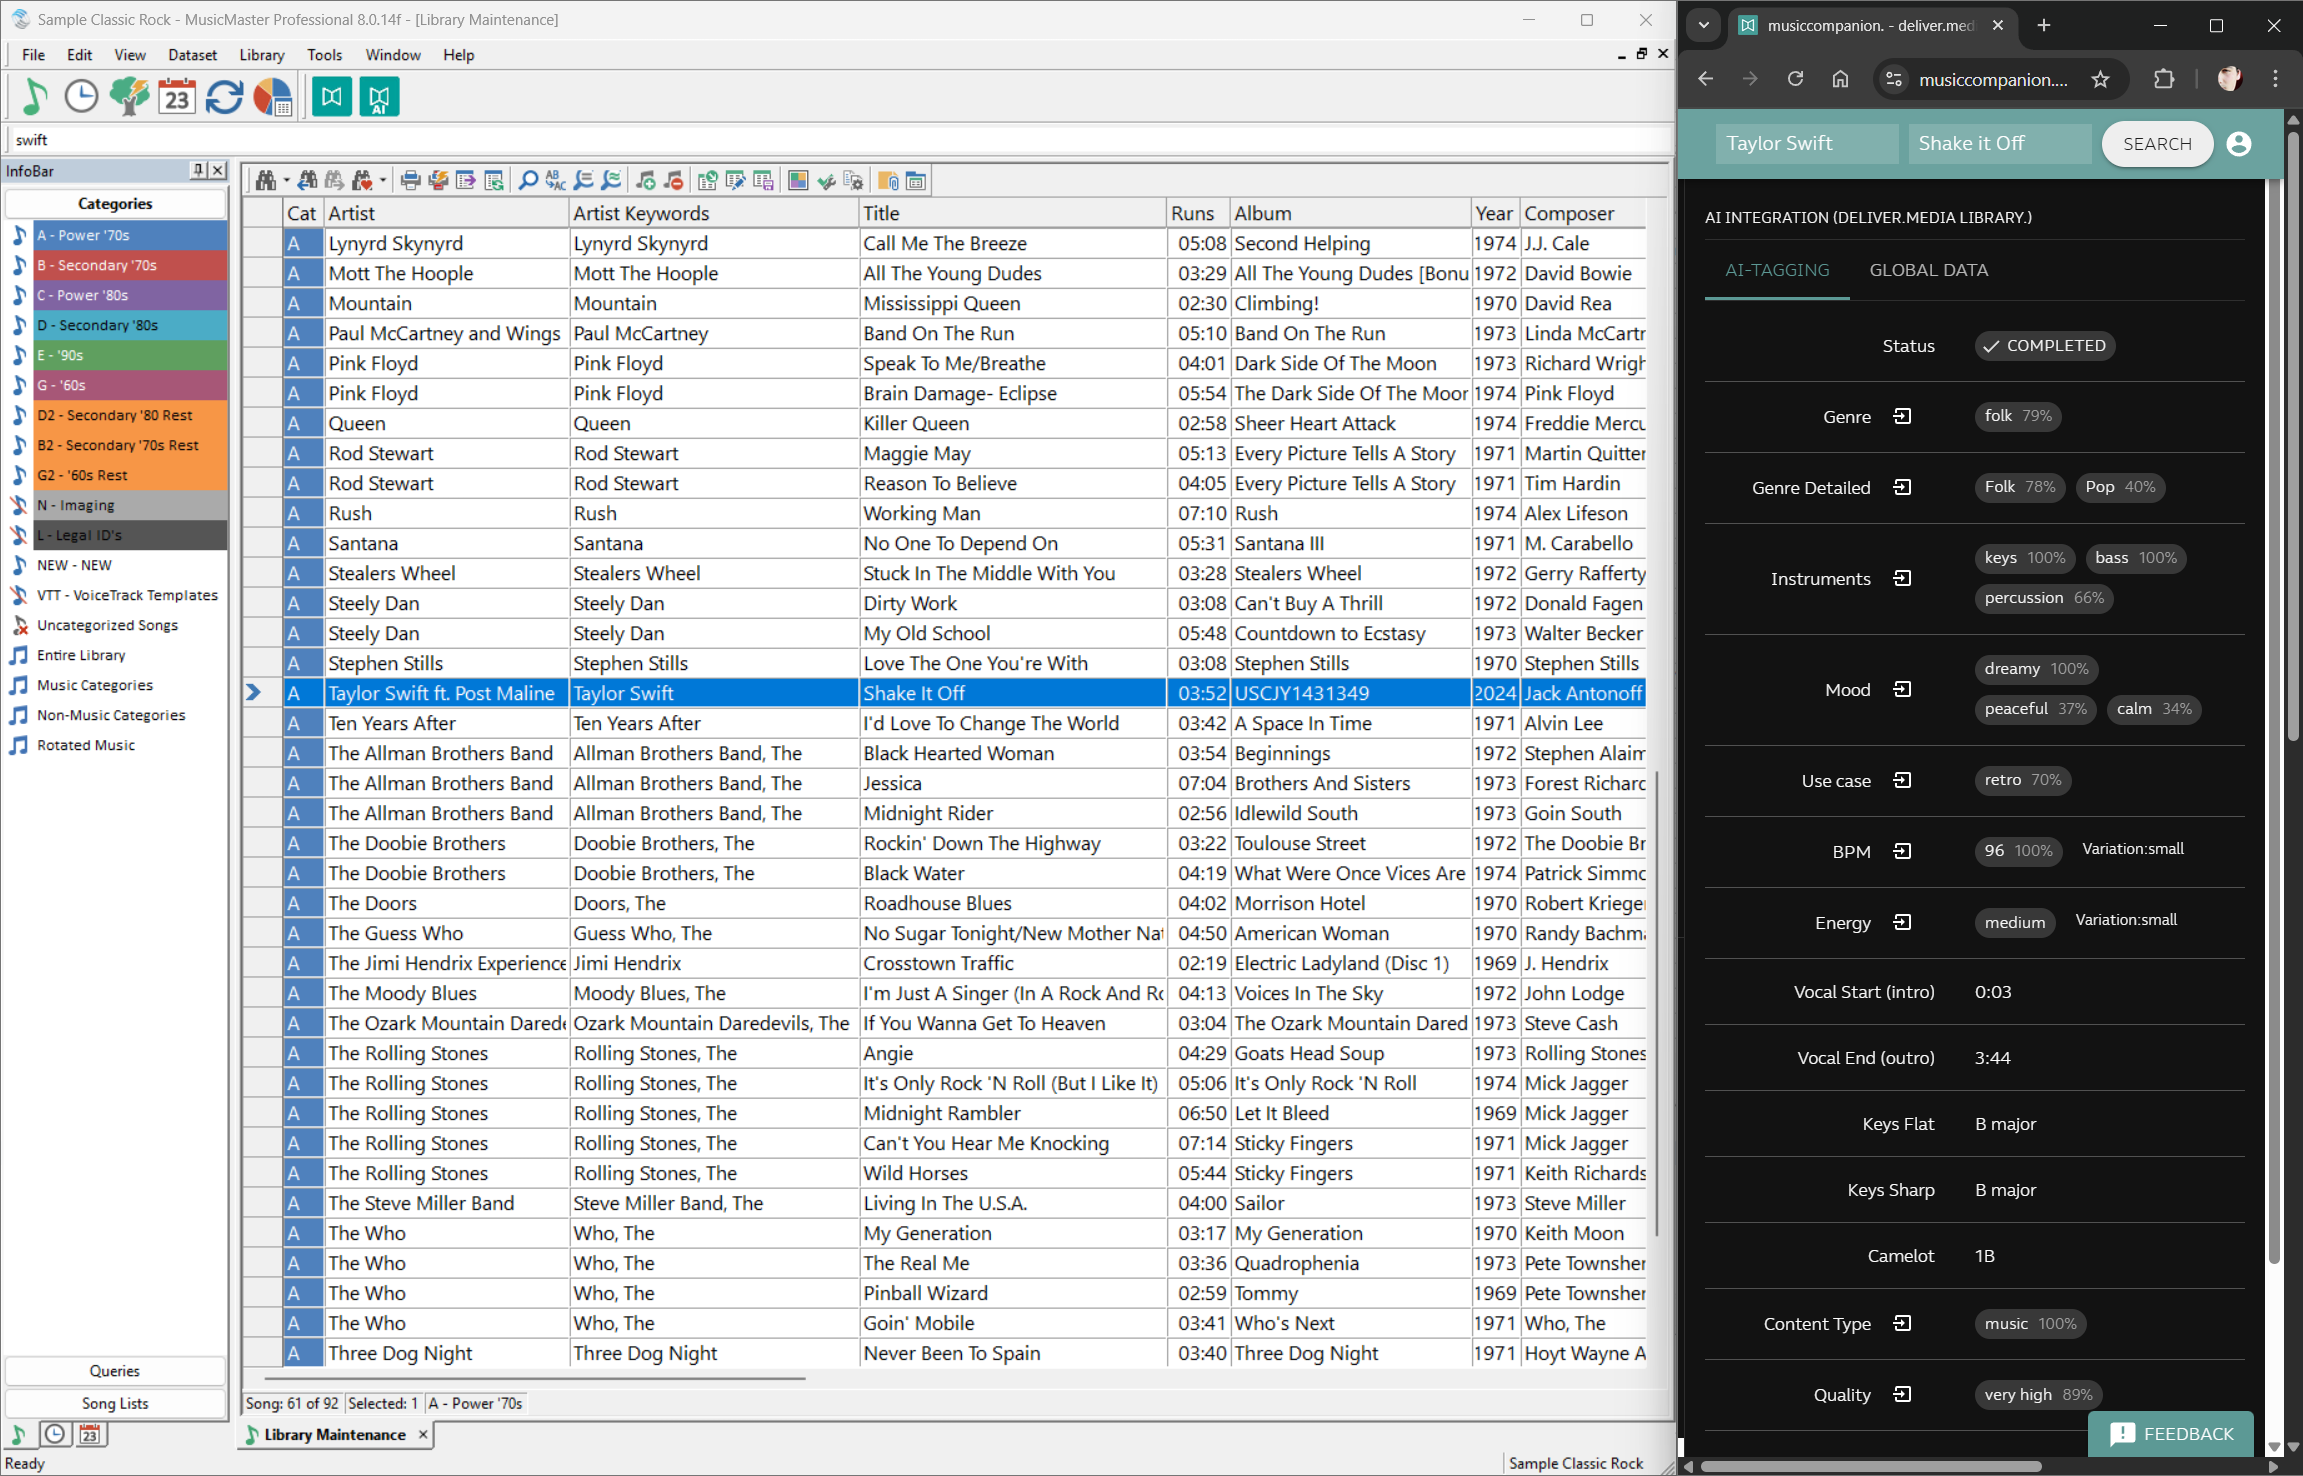Open the Library menu

(x=262, y=55)
